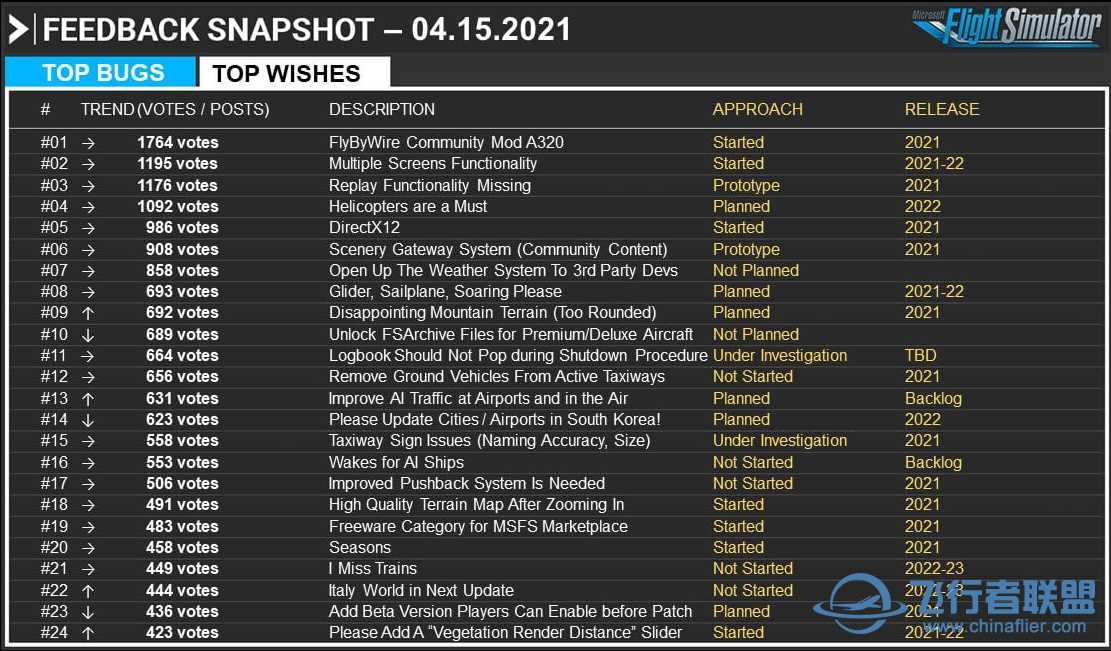Open FlyByWire Community Mod A320 entry
The width and height of the screenshot is (1111, 651).
click(446, 142)
